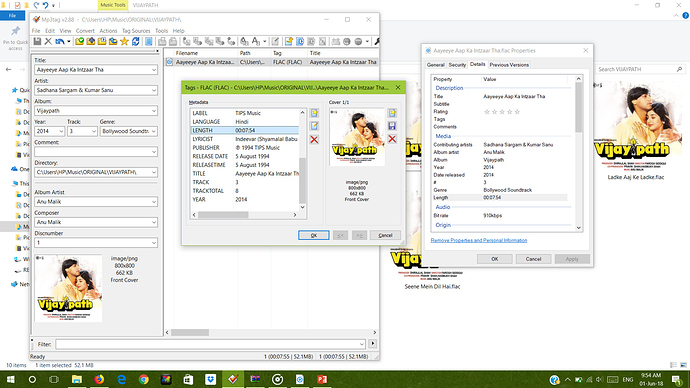
Task: Select the LYRICIST metadata row
Action: coord(245,139)
